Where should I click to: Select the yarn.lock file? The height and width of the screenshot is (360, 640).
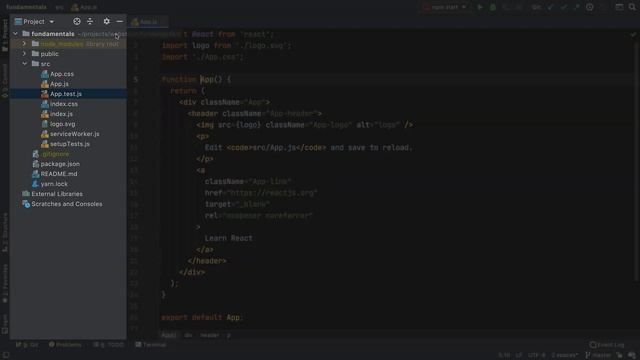point(54,184)
